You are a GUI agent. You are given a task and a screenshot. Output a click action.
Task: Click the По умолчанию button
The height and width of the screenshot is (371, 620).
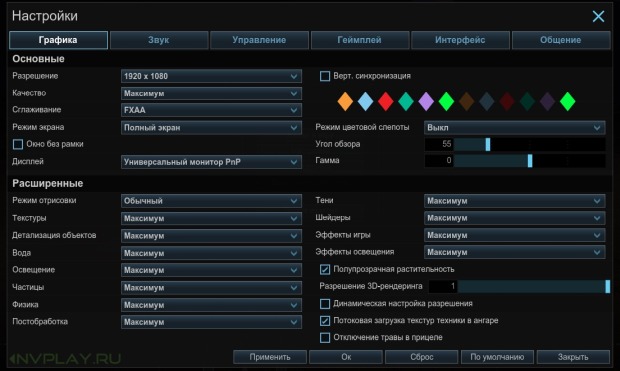coord(497,357)
